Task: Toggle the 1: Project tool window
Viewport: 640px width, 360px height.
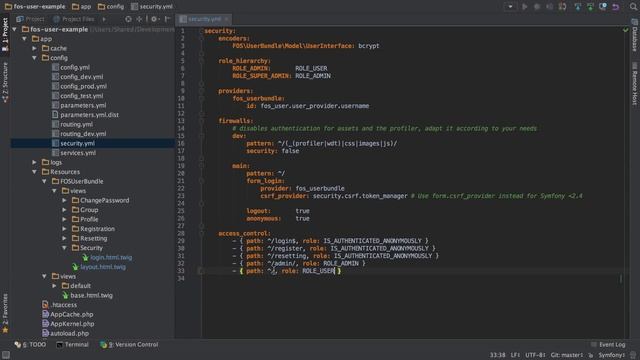Action: [x=5, y=35]
